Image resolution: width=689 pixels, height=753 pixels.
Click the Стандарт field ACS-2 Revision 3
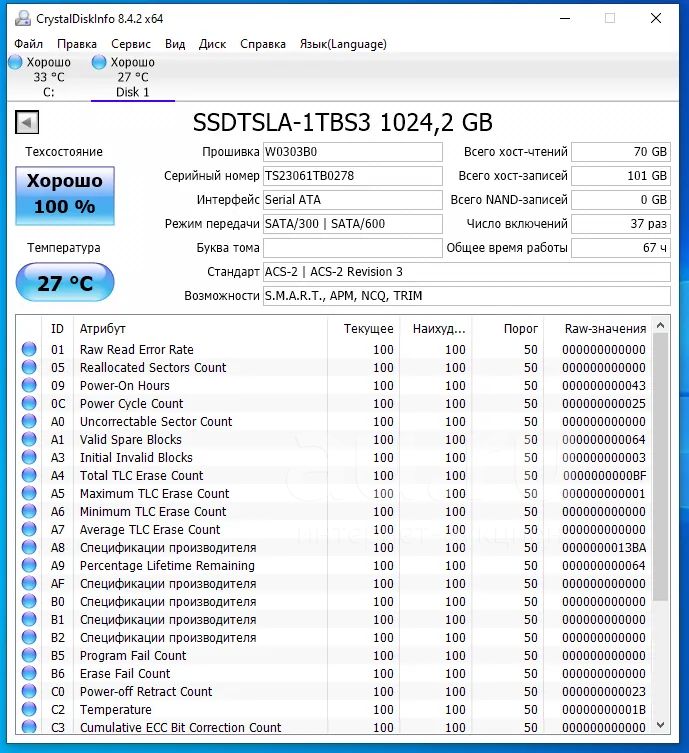pos(467,272)
